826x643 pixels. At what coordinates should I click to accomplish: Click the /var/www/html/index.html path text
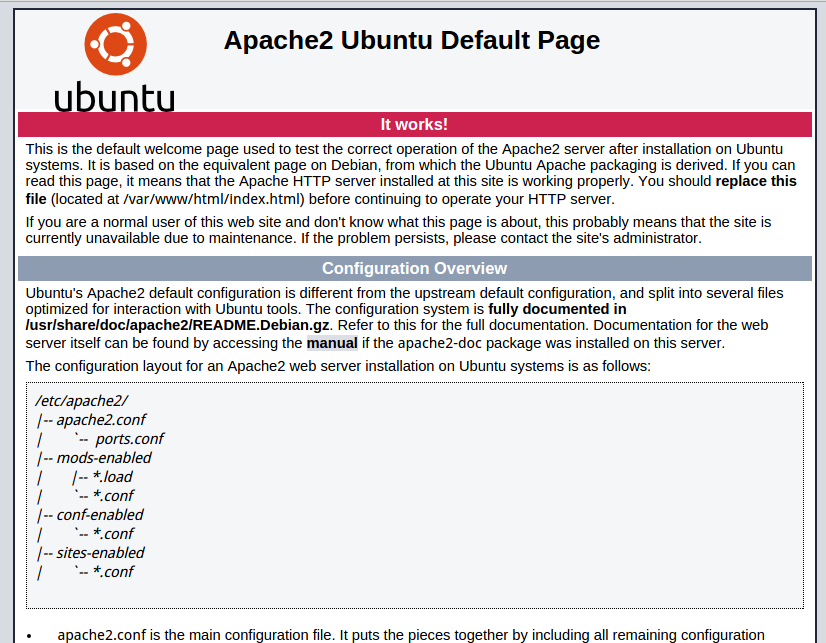coord(213,199)
